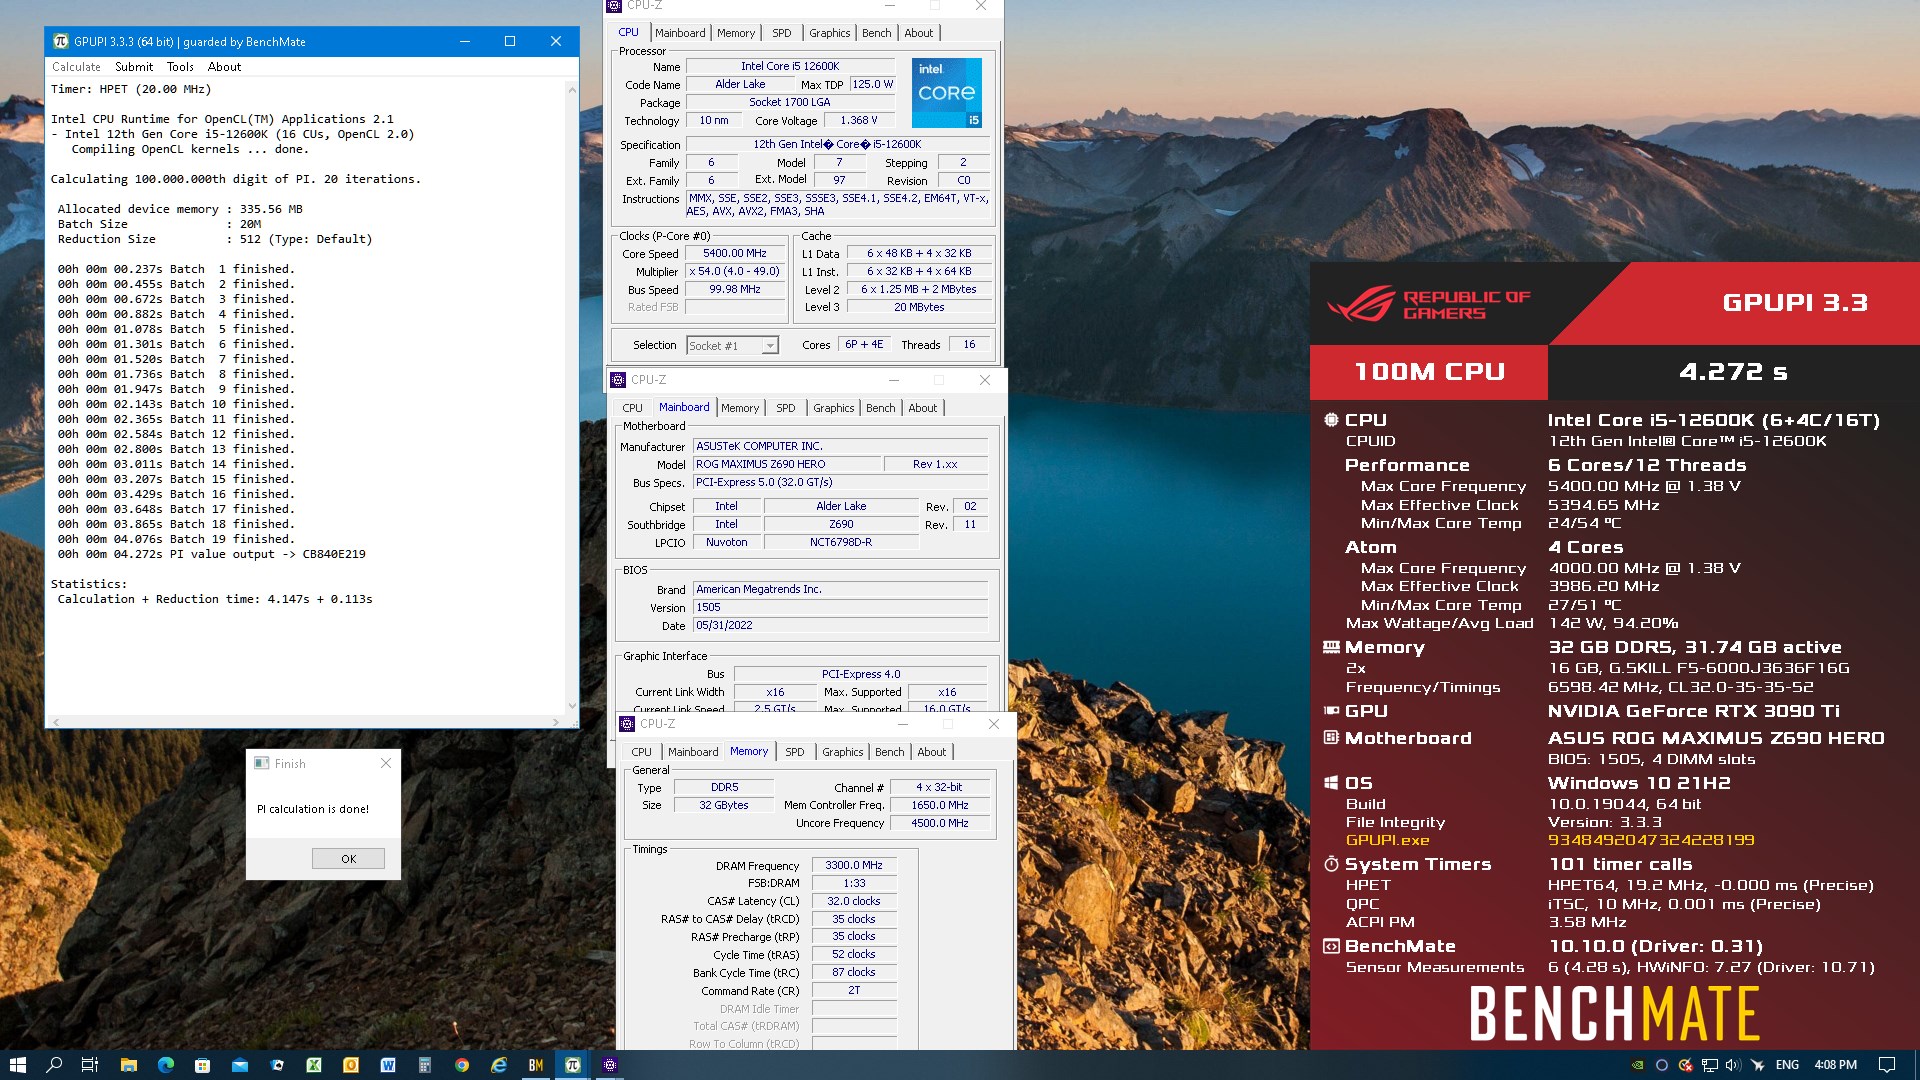Click the '100M CPU' red banner label
1920x1080 pixels.
[x=1429, y=372]
